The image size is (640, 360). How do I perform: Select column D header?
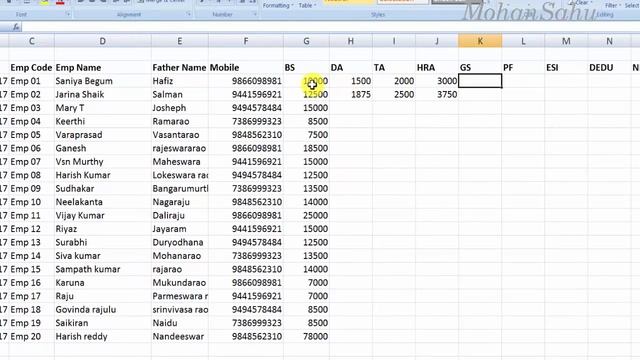tap(102, 41)
